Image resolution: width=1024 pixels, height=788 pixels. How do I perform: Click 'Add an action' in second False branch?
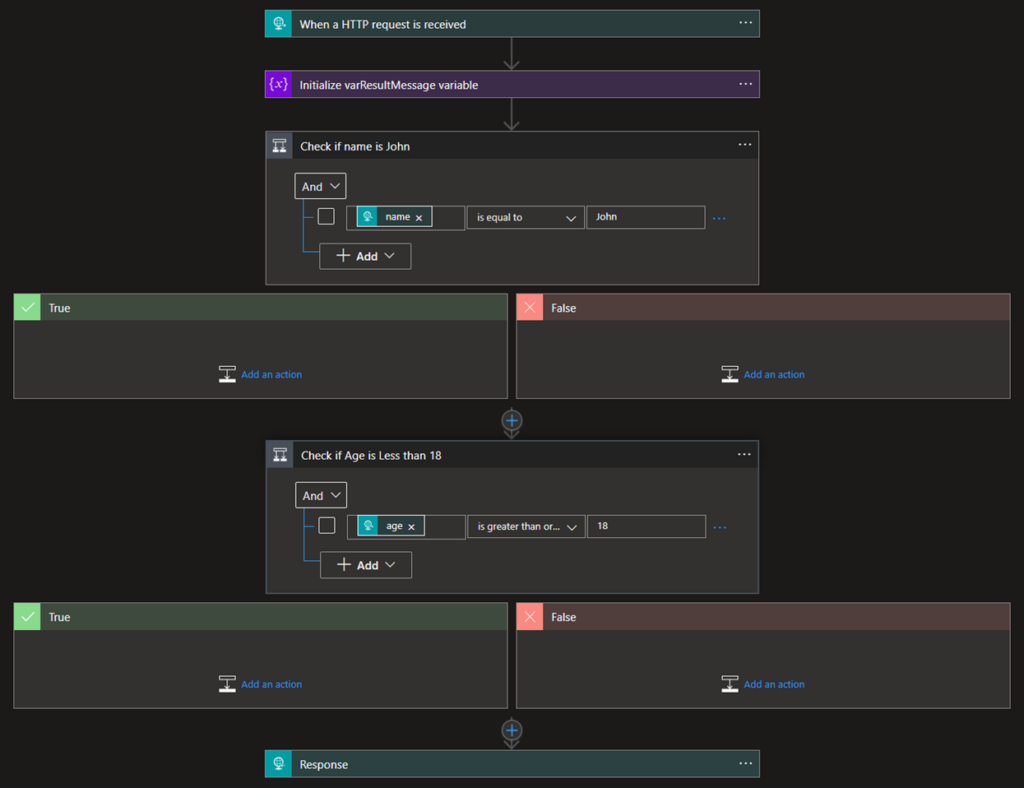click(773, 684)
